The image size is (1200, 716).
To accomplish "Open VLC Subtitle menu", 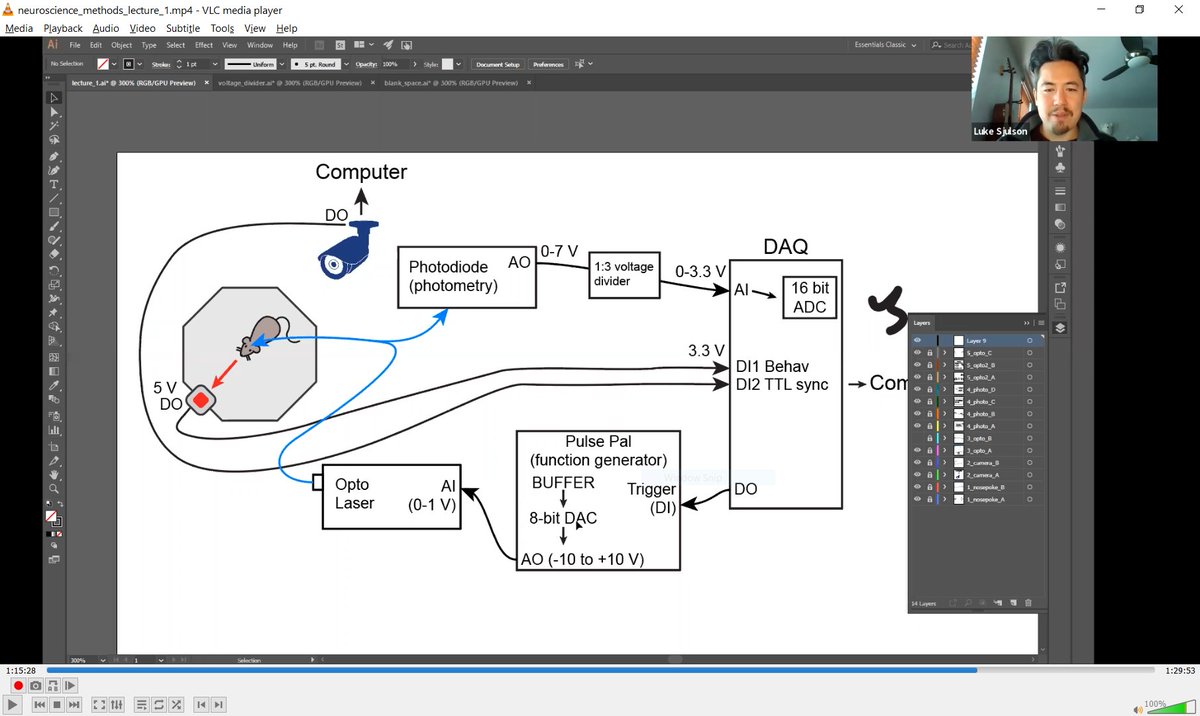I will pos(184,28).
